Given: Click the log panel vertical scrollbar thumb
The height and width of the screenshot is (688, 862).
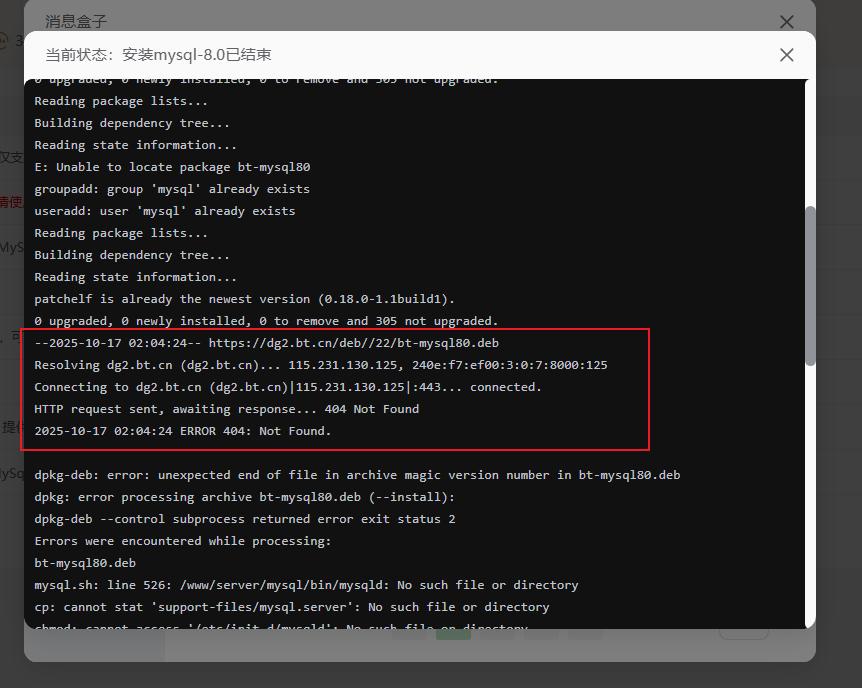Looking at the screenshot, I should (x=810, y=286).
